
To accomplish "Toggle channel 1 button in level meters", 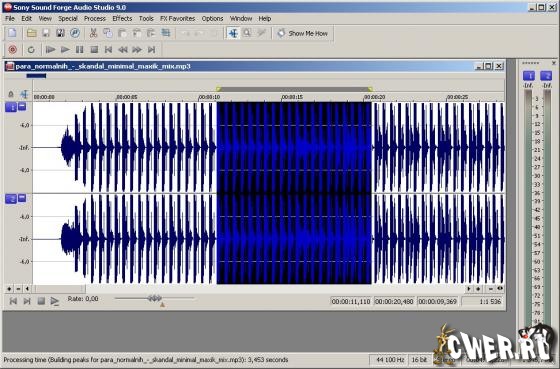I will point(529,76).
